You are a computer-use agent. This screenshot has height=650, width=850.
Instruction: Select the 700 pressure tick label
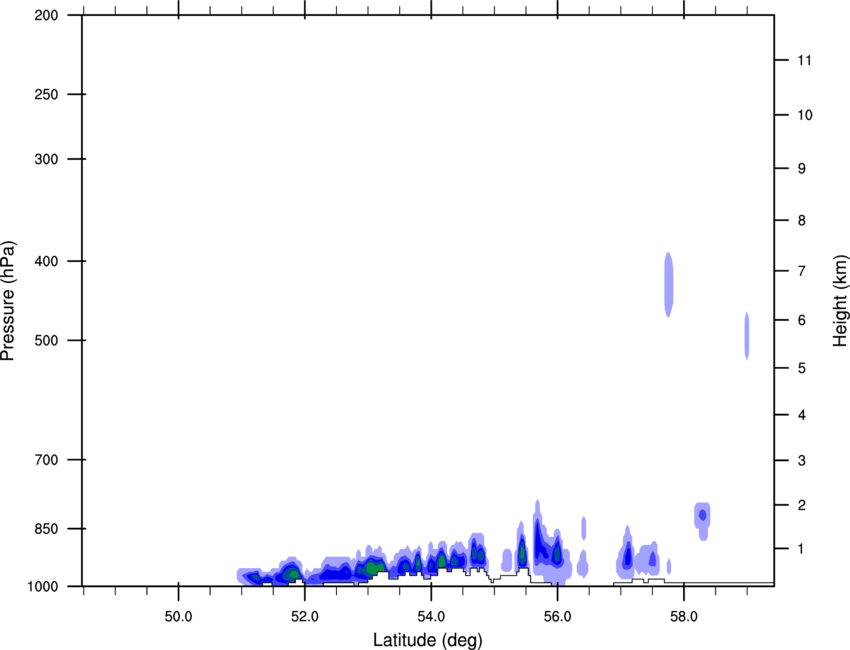[x=46, y=460]
